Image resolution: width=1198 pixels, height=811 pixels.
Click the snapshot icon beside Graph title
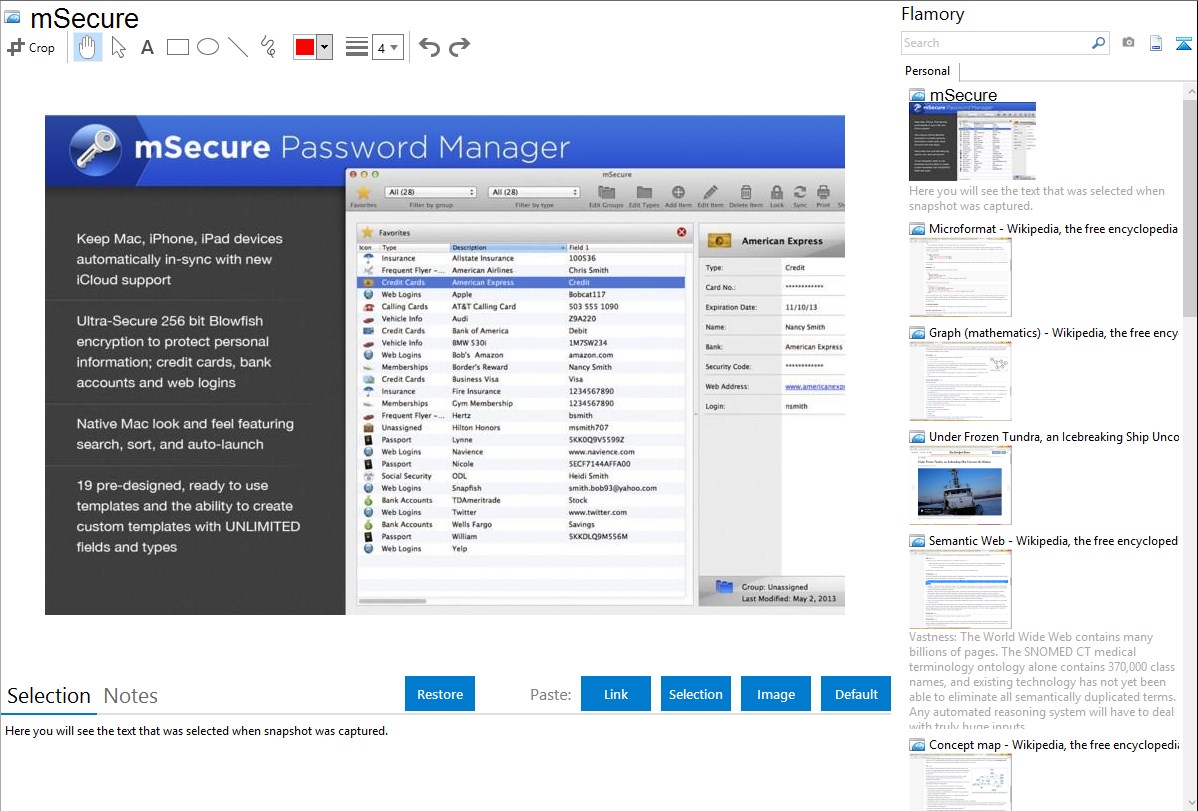(917, 333)
